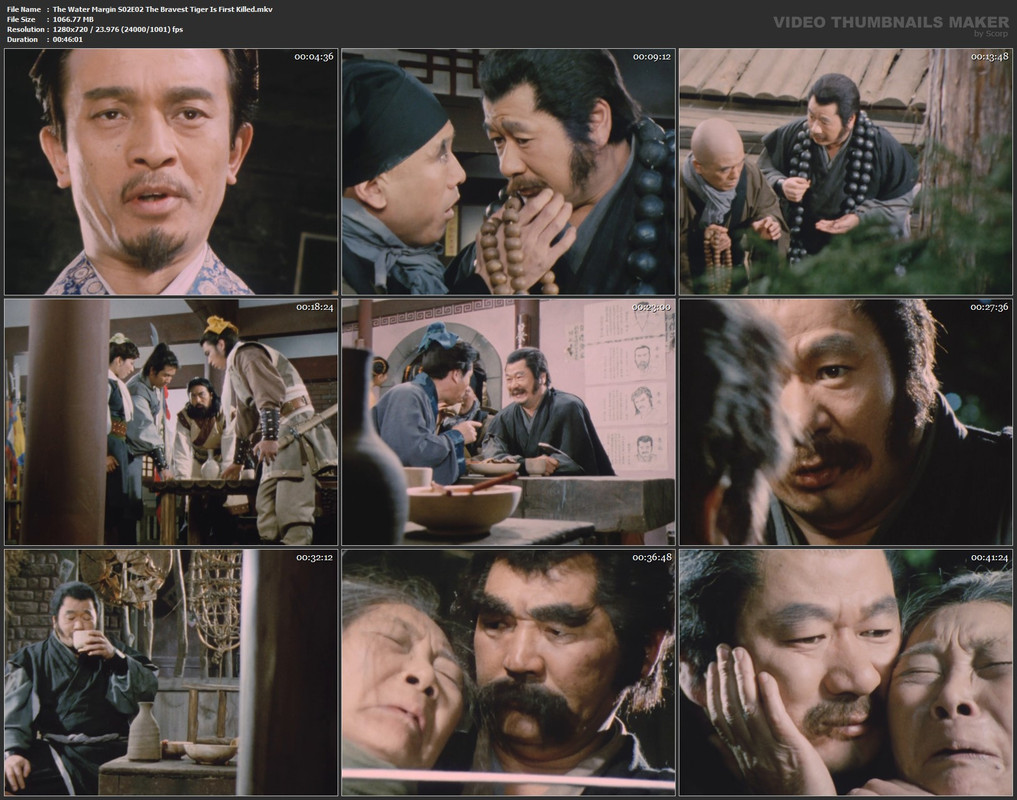1017x800 pixels.
Task: Open the thumbnail stamped 00:09:12
Action: 508,172
